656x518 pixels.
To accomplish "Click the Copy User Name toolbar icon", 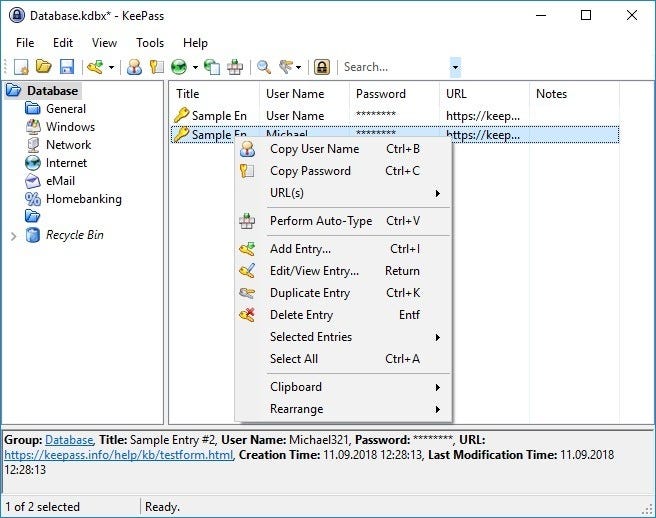I will pos(134,67).
